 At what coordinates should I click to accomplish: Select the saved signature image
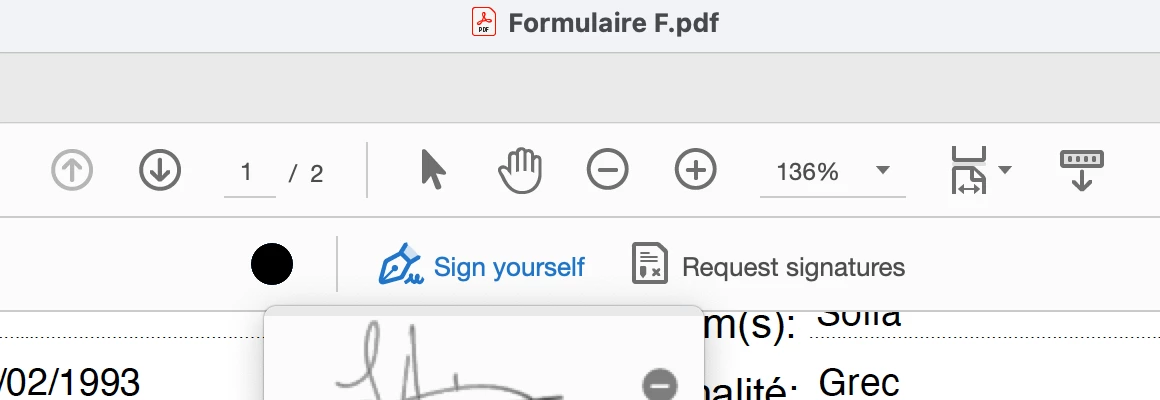pyautogui.click(x=451, y=360)
